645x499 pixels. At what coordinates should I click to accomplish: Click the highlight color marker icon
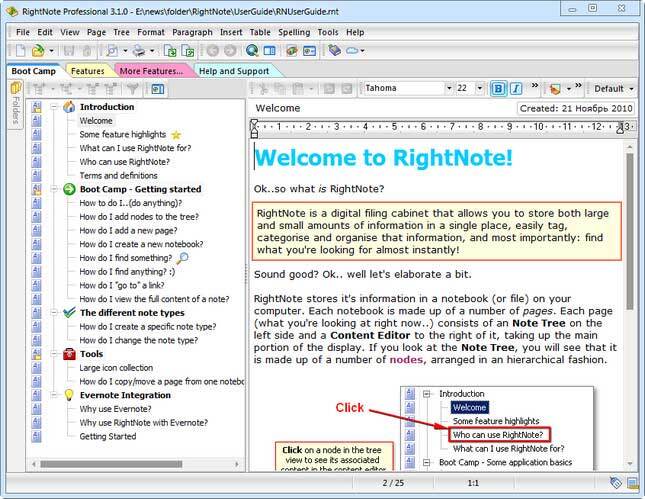[555, 88]
